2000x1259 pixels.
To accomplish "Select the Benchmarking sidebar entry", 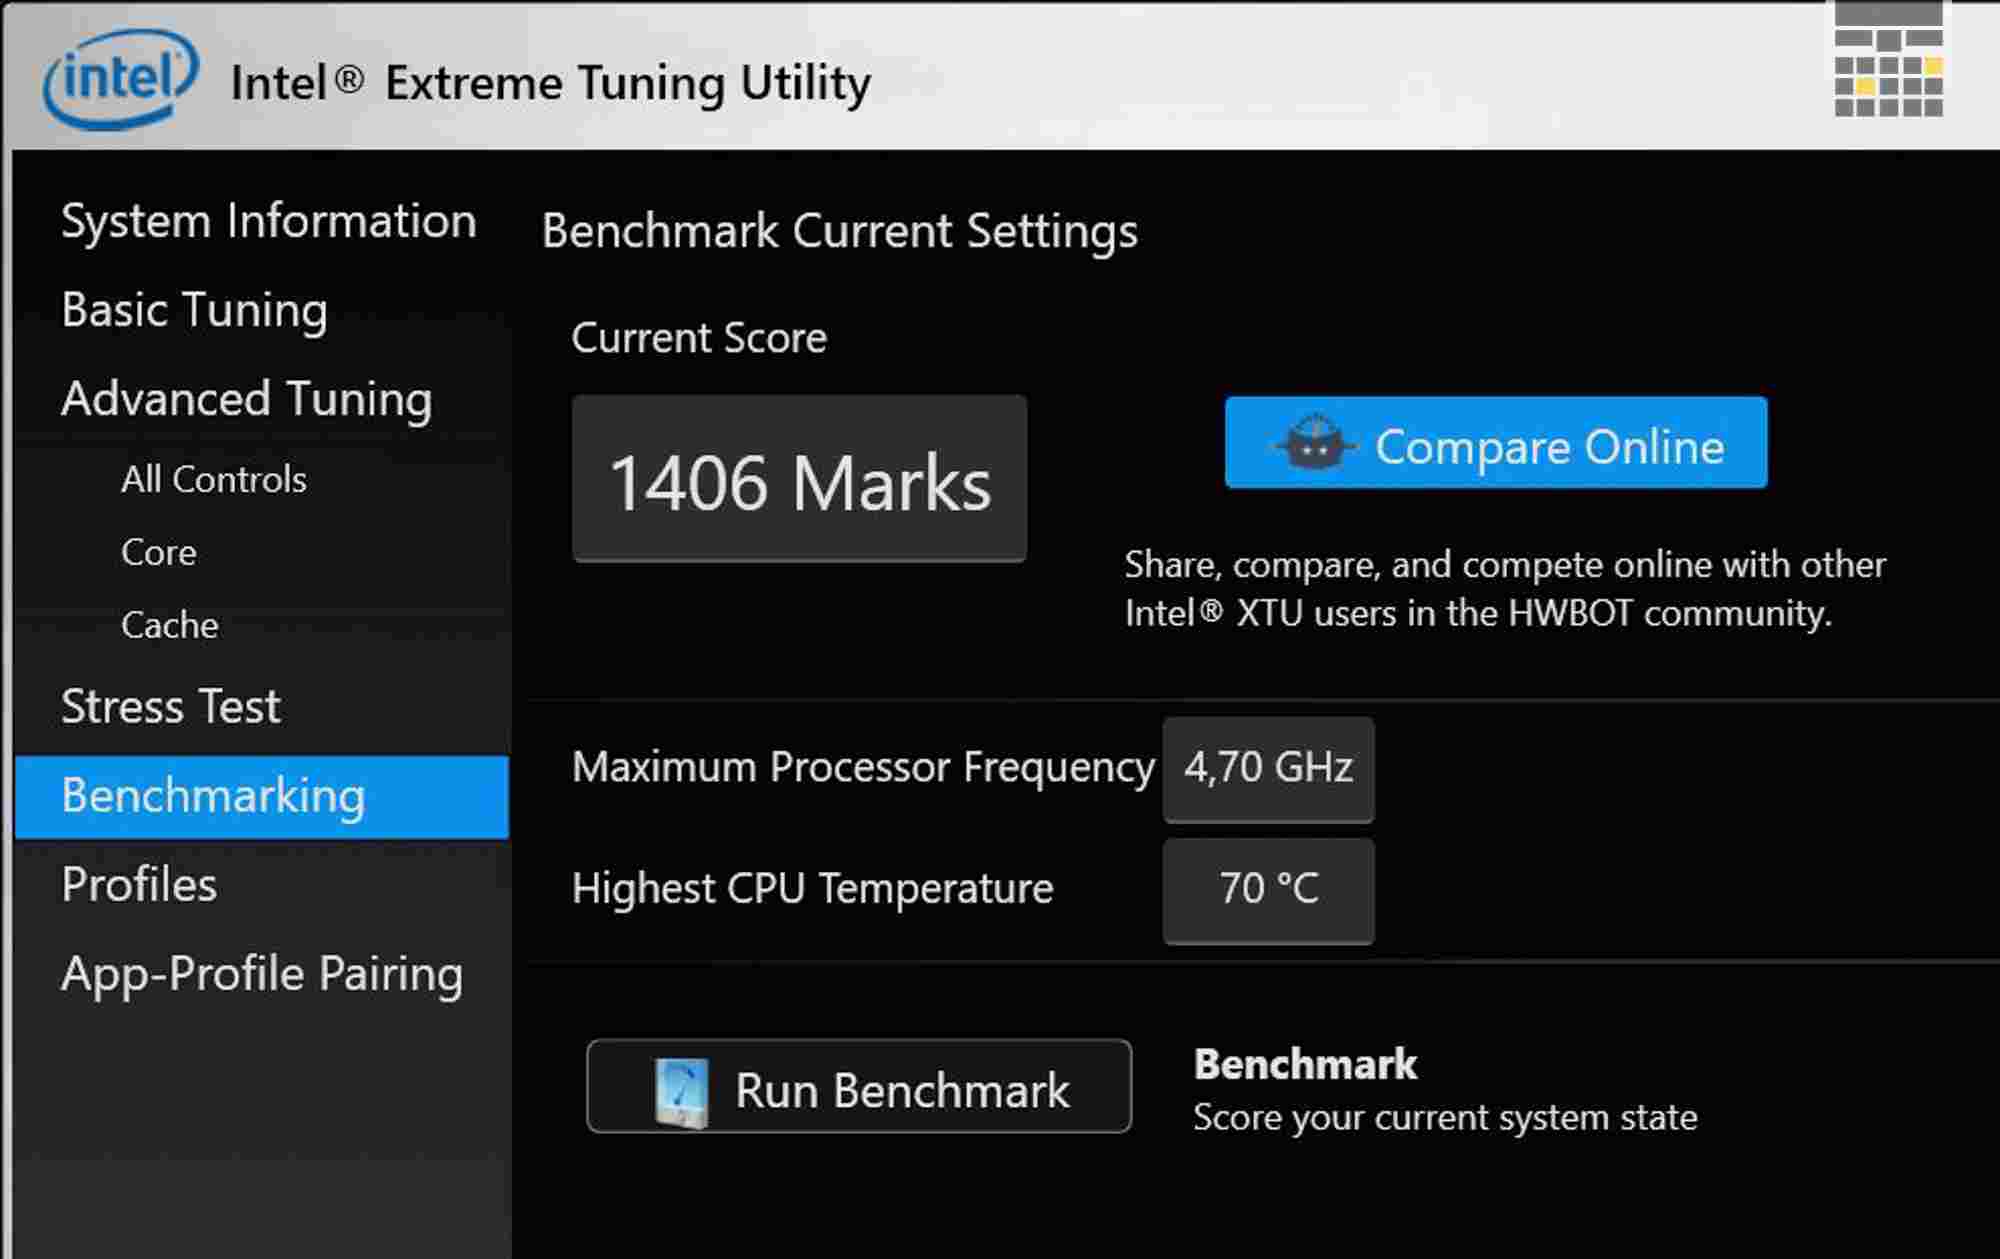I will (x=262, y=797).
